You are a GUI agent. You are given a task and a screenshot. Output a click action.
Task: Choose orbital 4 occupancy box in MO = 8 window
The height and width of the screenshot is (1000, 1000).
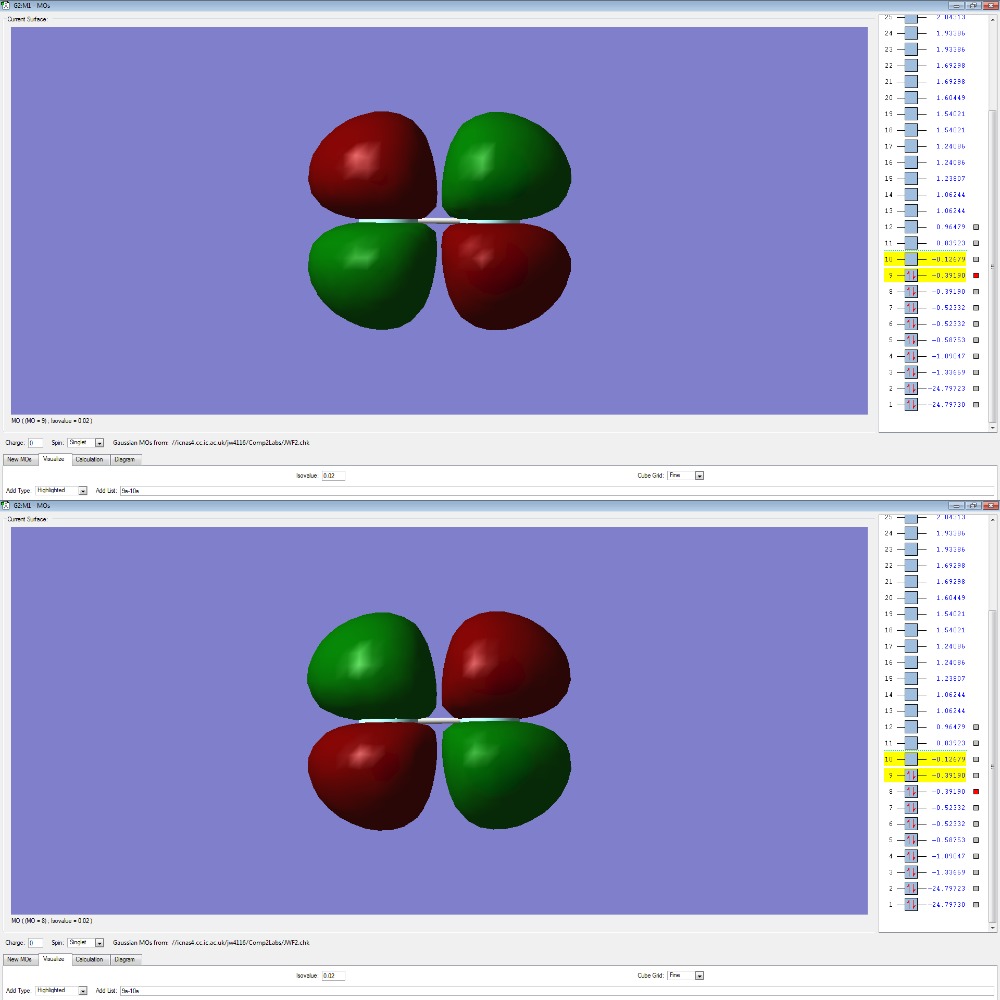pyautogui.click(x=911, y=856)
